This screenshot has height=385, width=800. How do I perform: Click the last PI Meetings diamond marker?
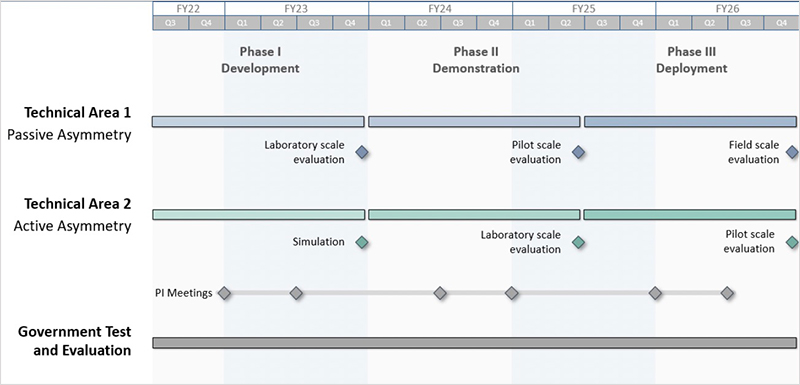pyautogui.click(x=727, y=293)
